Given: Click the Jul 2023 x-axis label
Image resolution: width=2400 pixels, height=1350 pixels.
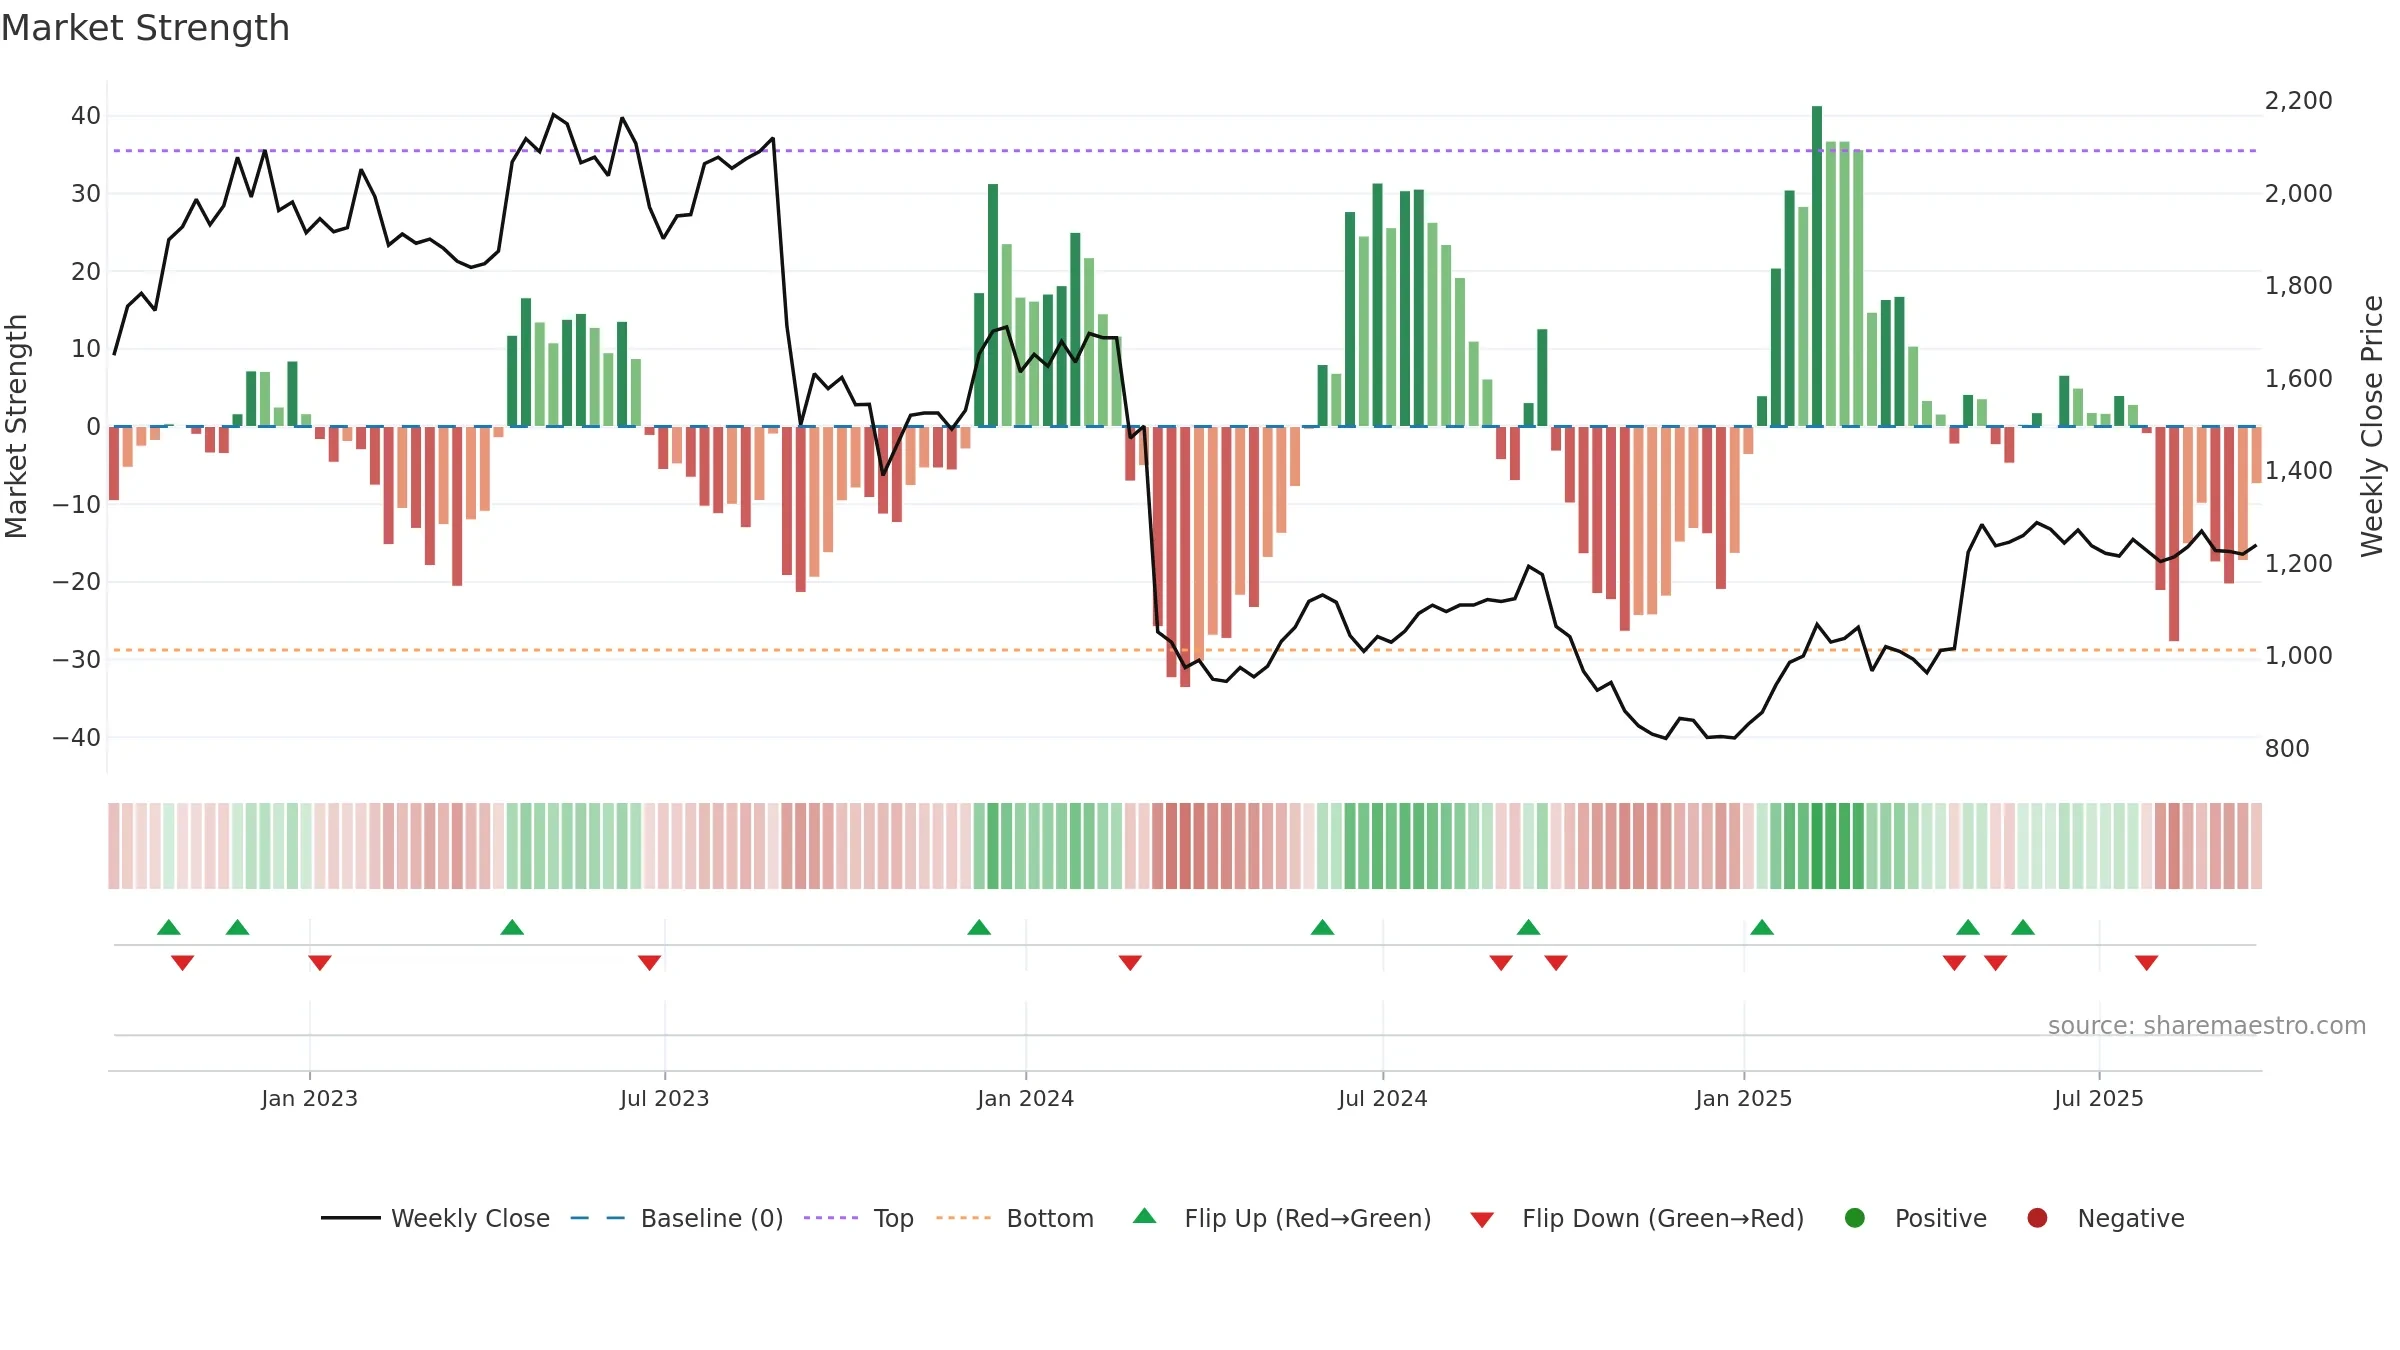Looking at the screenshot, I should click(664, 1098).
